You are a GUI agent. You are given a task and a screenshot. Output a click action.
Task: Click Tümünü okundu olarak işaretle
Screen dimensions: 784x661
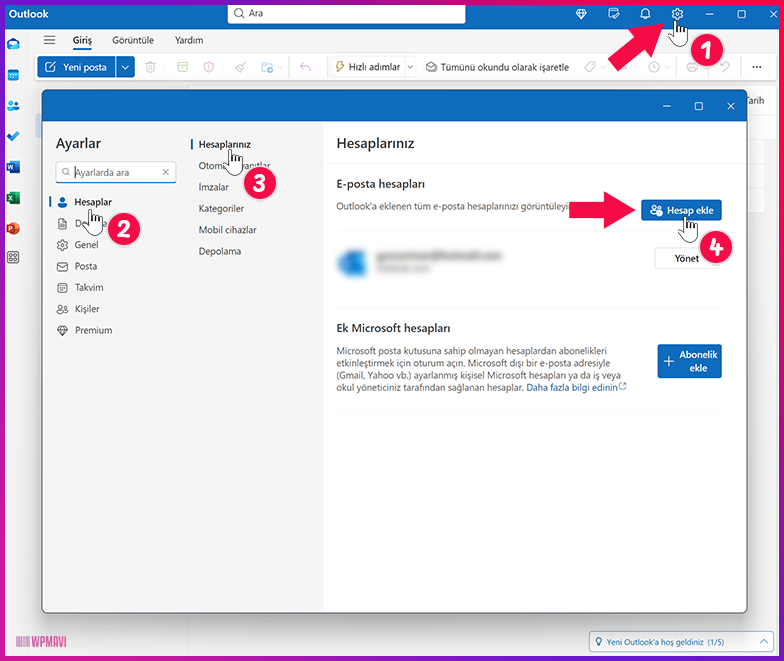click(498, 67)
